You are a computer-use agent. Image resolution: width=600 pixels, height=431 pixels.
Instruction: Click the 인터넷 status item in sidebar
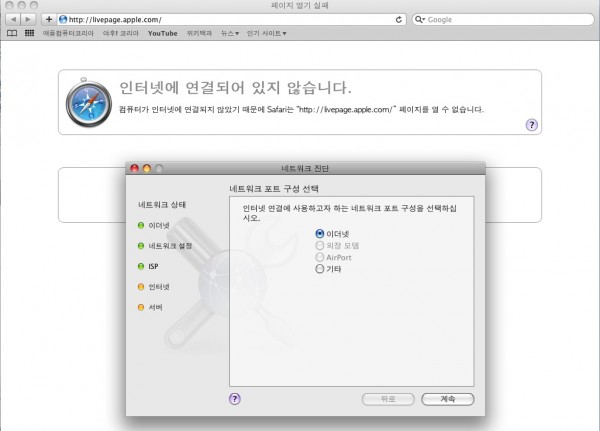click(158, 286)
